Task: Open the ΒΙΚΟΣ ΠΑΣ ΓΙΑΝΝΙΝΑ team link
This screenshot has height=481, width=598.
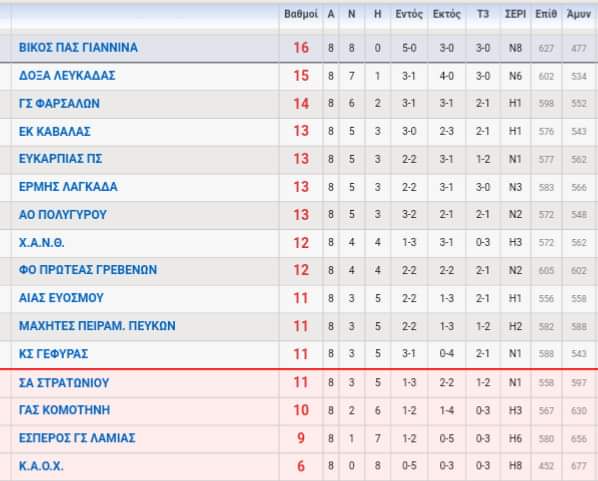Action: [x=78, y=48]
